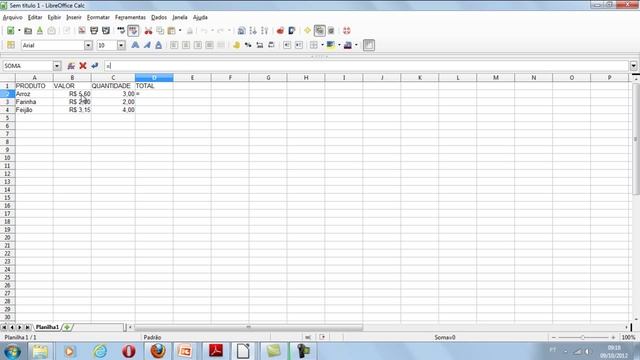Align cell content right
The height and width of the screenshot is (360, 640).
(x=198, y=45)
